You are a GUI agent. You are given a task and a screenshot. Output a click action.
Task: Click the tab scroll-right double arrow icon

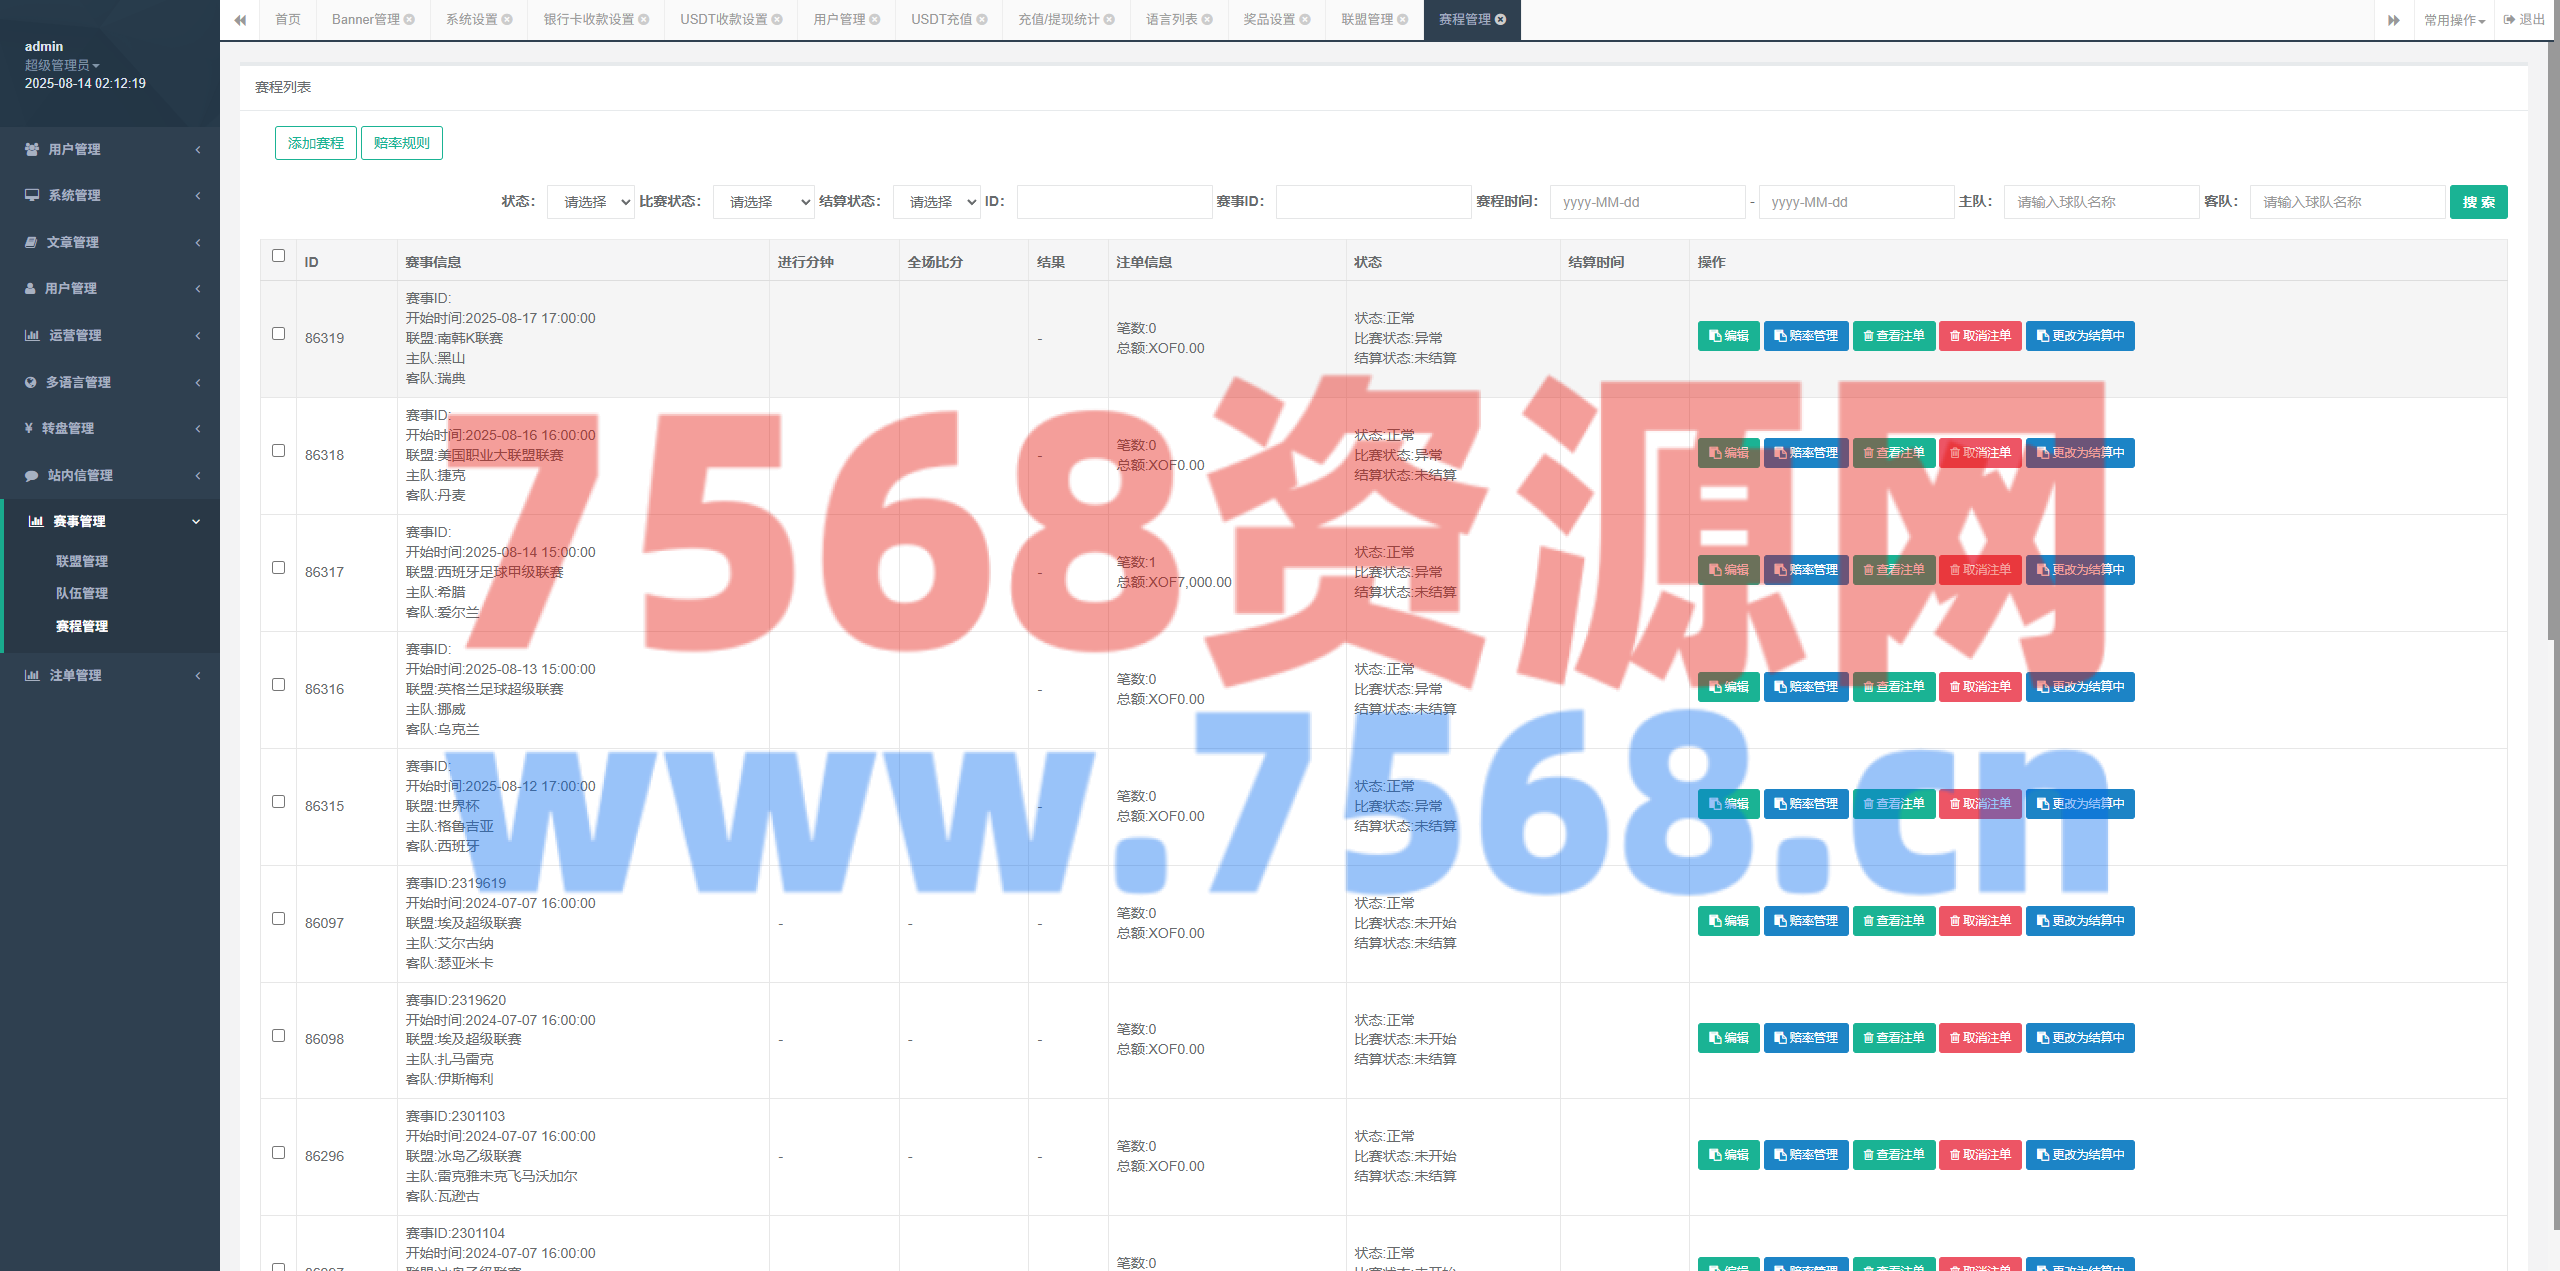2393,20
